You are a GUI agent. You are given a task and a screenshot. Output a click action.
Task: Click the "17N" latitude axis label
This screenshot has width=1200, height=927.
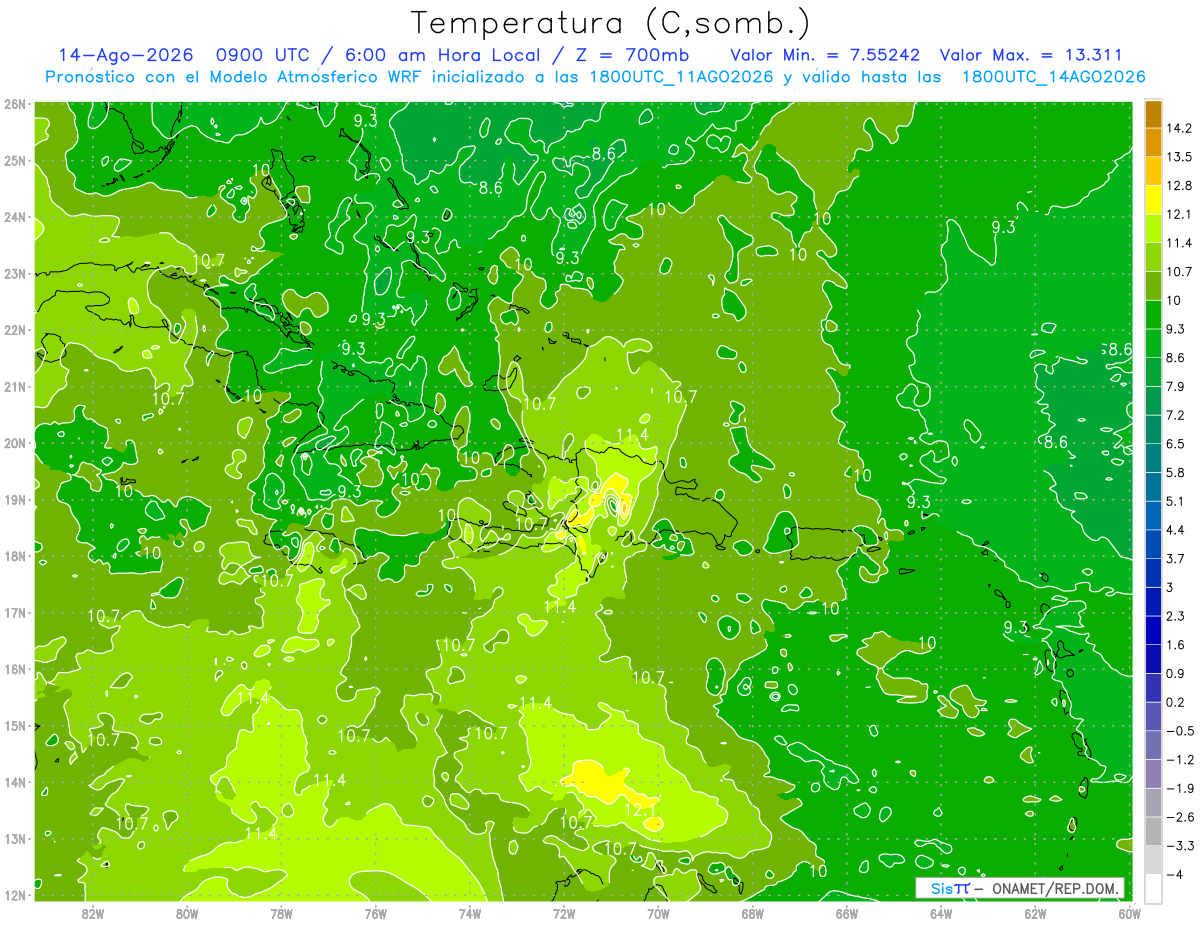click(x=15, y=612)
